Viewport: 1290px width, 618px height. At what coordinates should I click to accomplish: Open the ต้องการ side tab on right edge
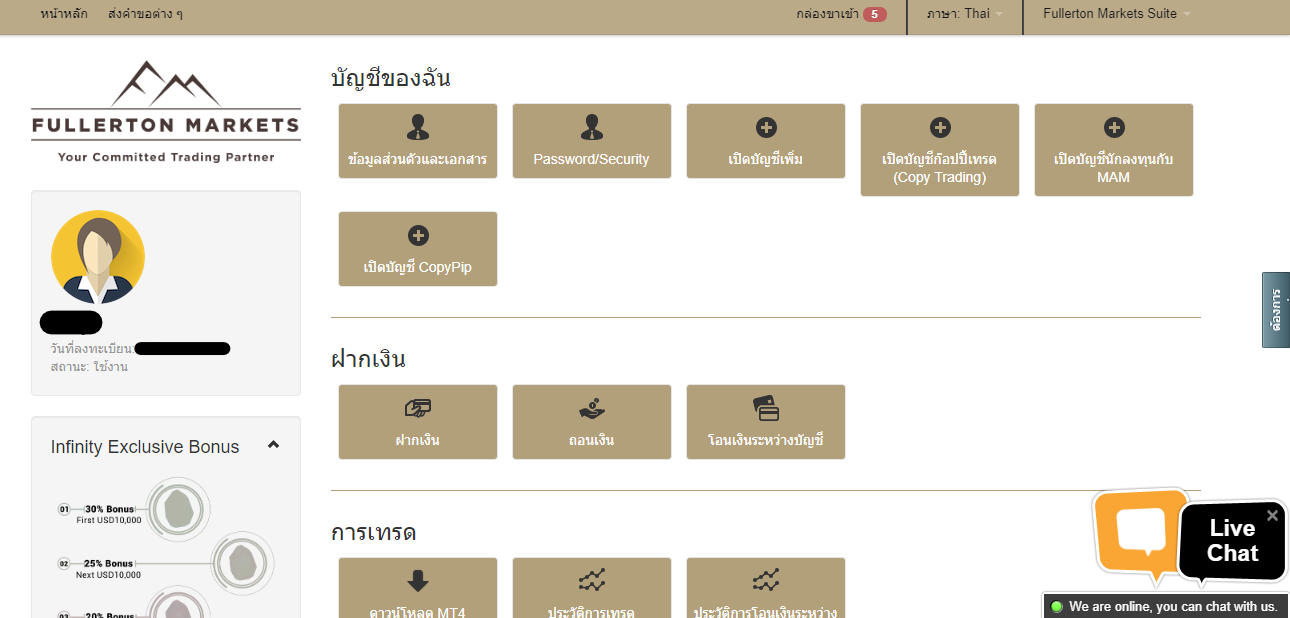pos(1276,310)
